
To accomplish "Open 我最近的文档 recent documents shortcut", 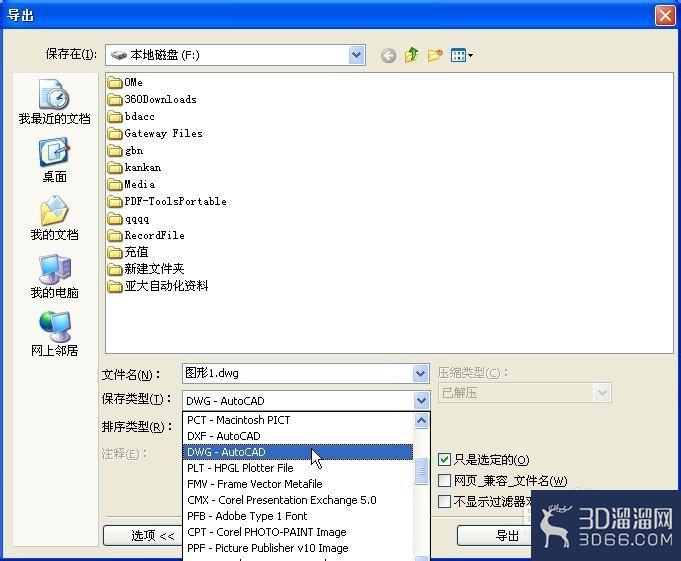I will (x=54, y=102).
